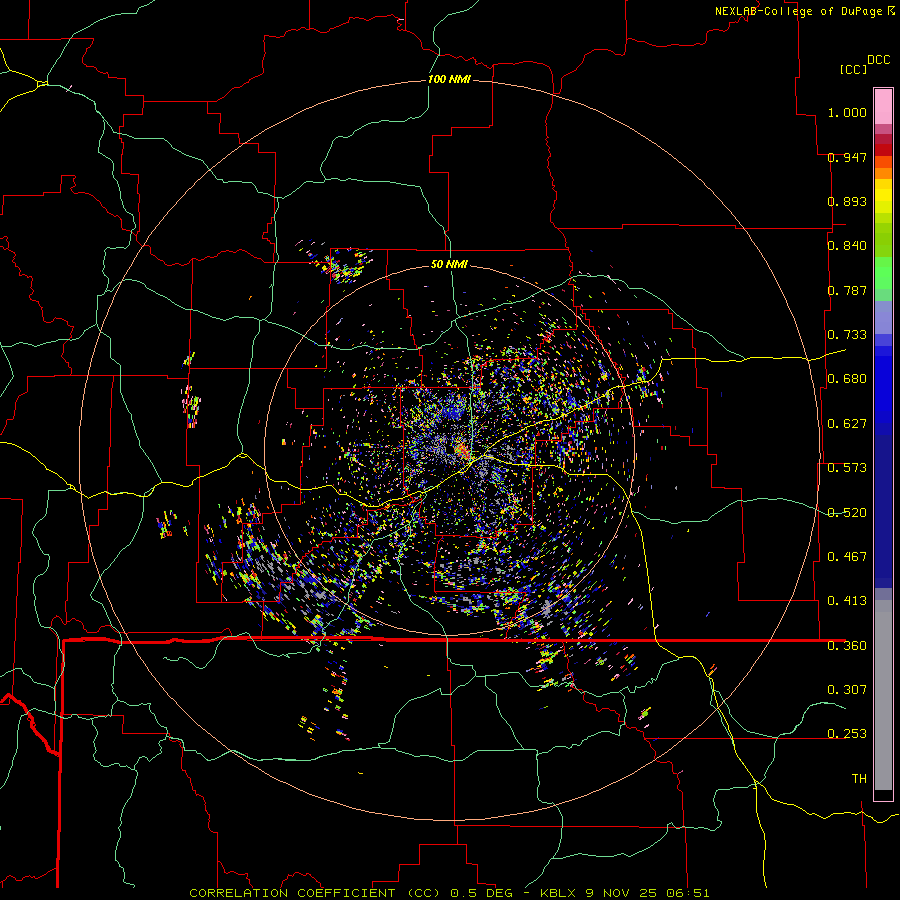900x900 pixels.
Task: Click the 1.000 scale value
Action: tap(847, 112)
